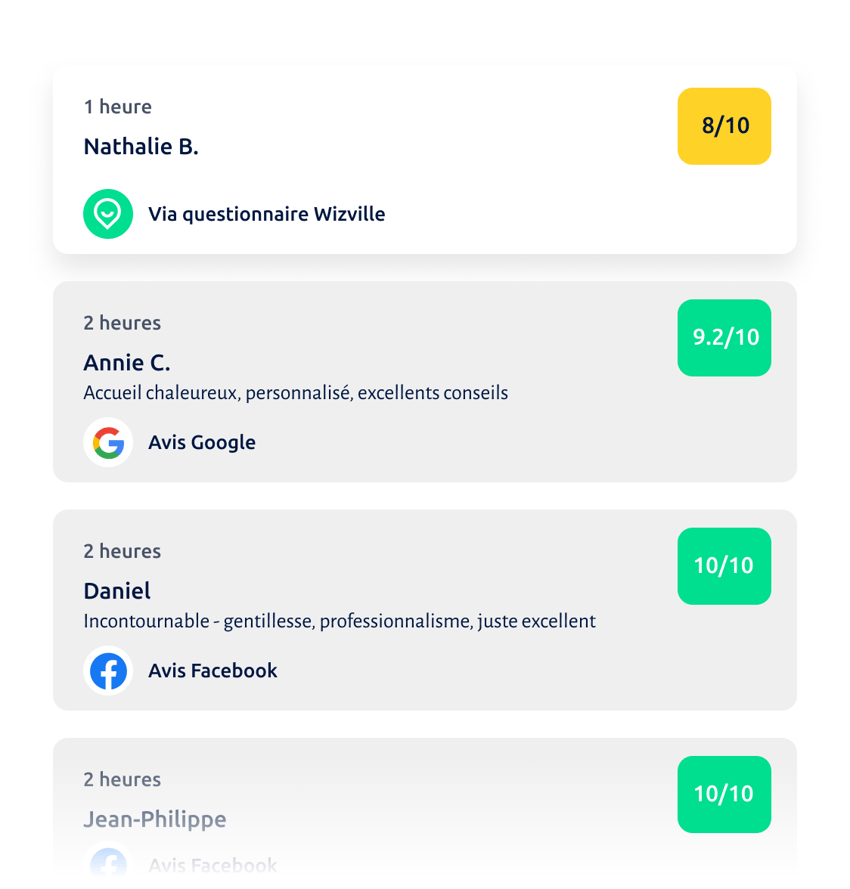Click the "2 heures" timestamp above Annie C.

pyautogui.click(x=122, y=323)
